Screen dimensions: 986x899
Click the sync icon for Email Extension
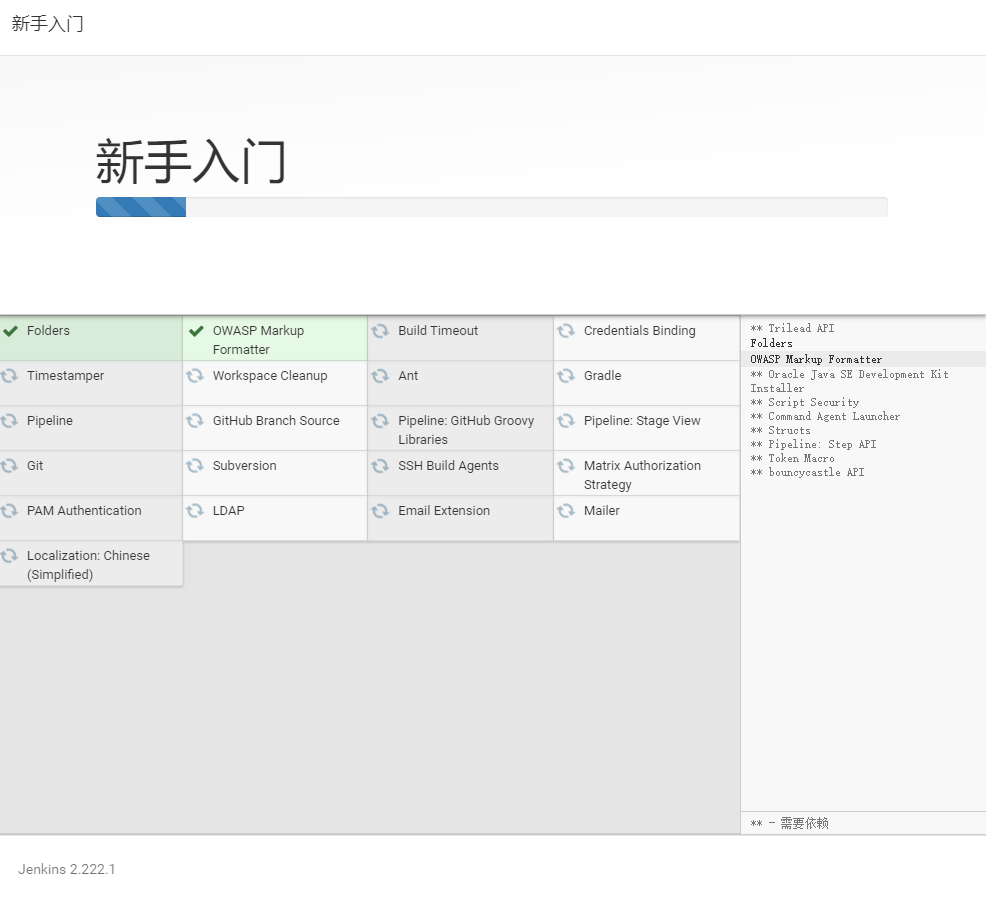[x=380, y=510]
